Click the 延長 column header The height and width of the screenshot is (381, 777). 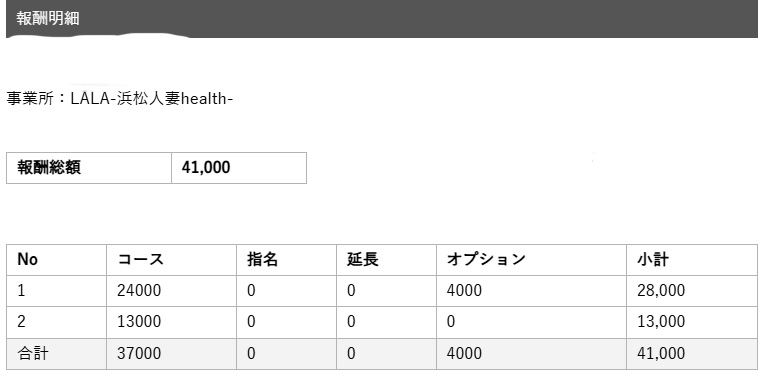tap(387, 260)
